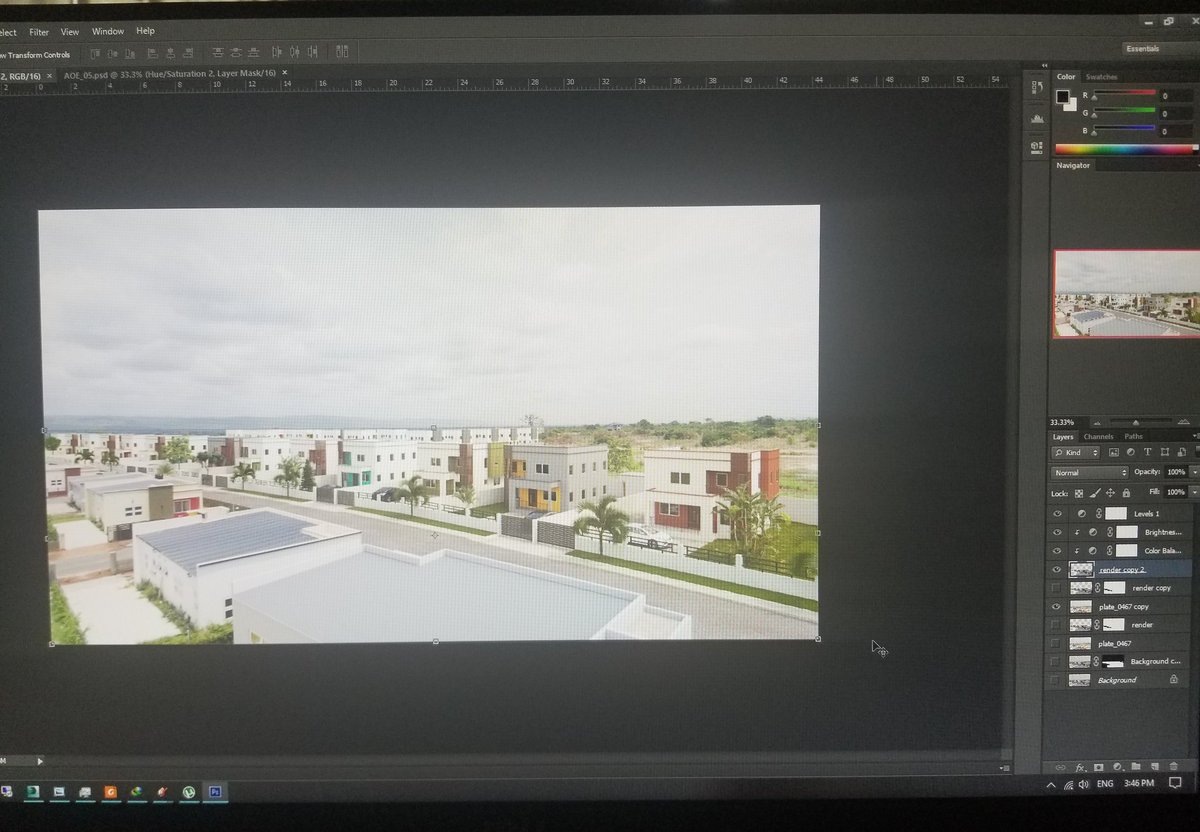
Task: Hide the Levels 1 layer
Action: [x=1057, y=513]
